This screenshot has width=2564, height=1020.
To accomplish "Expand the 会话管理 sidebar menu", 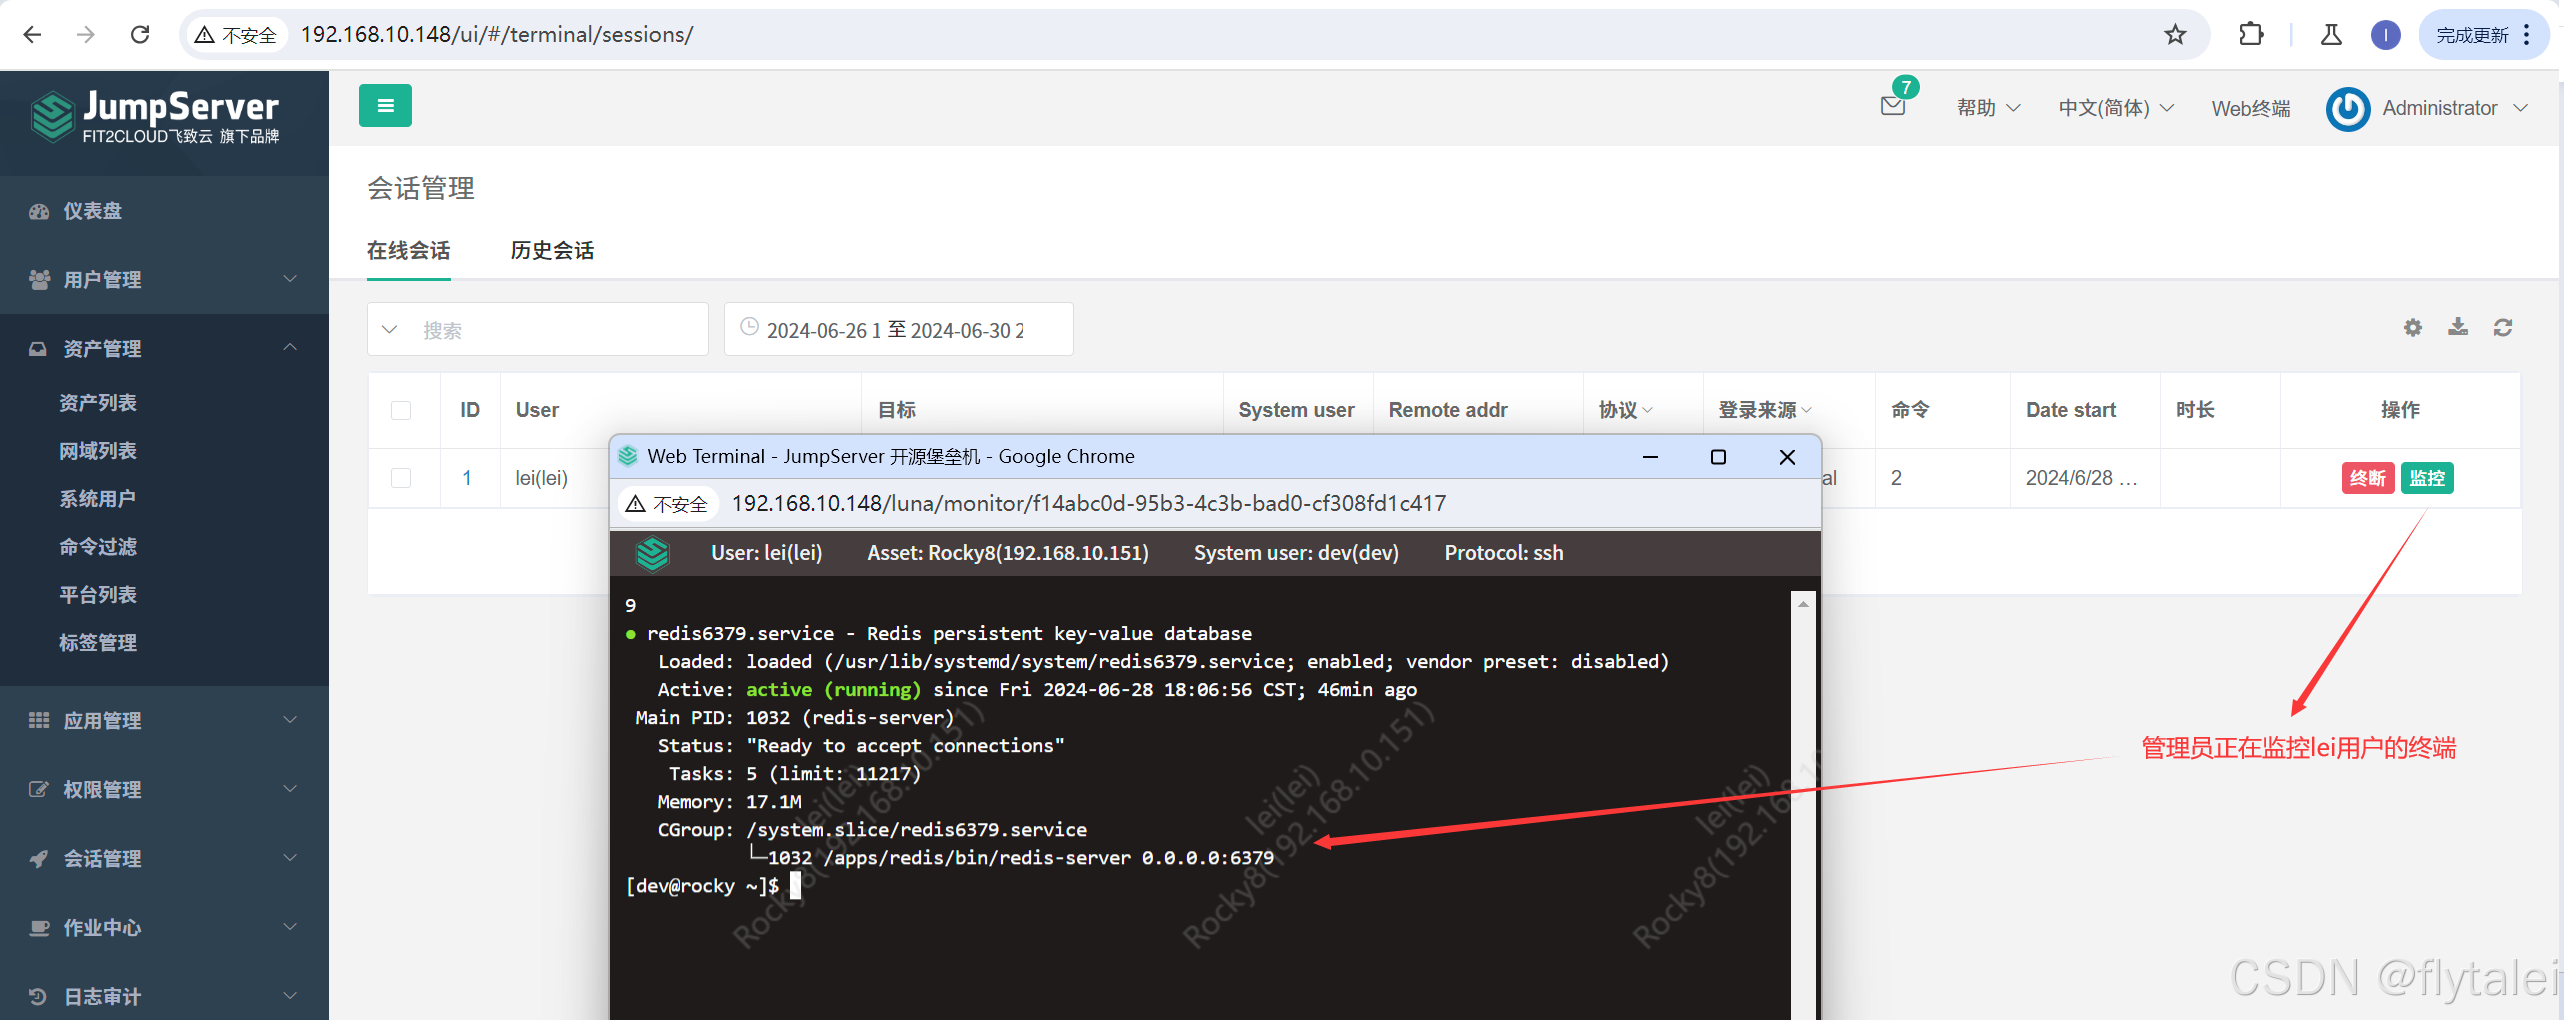I will pos(164,858).
